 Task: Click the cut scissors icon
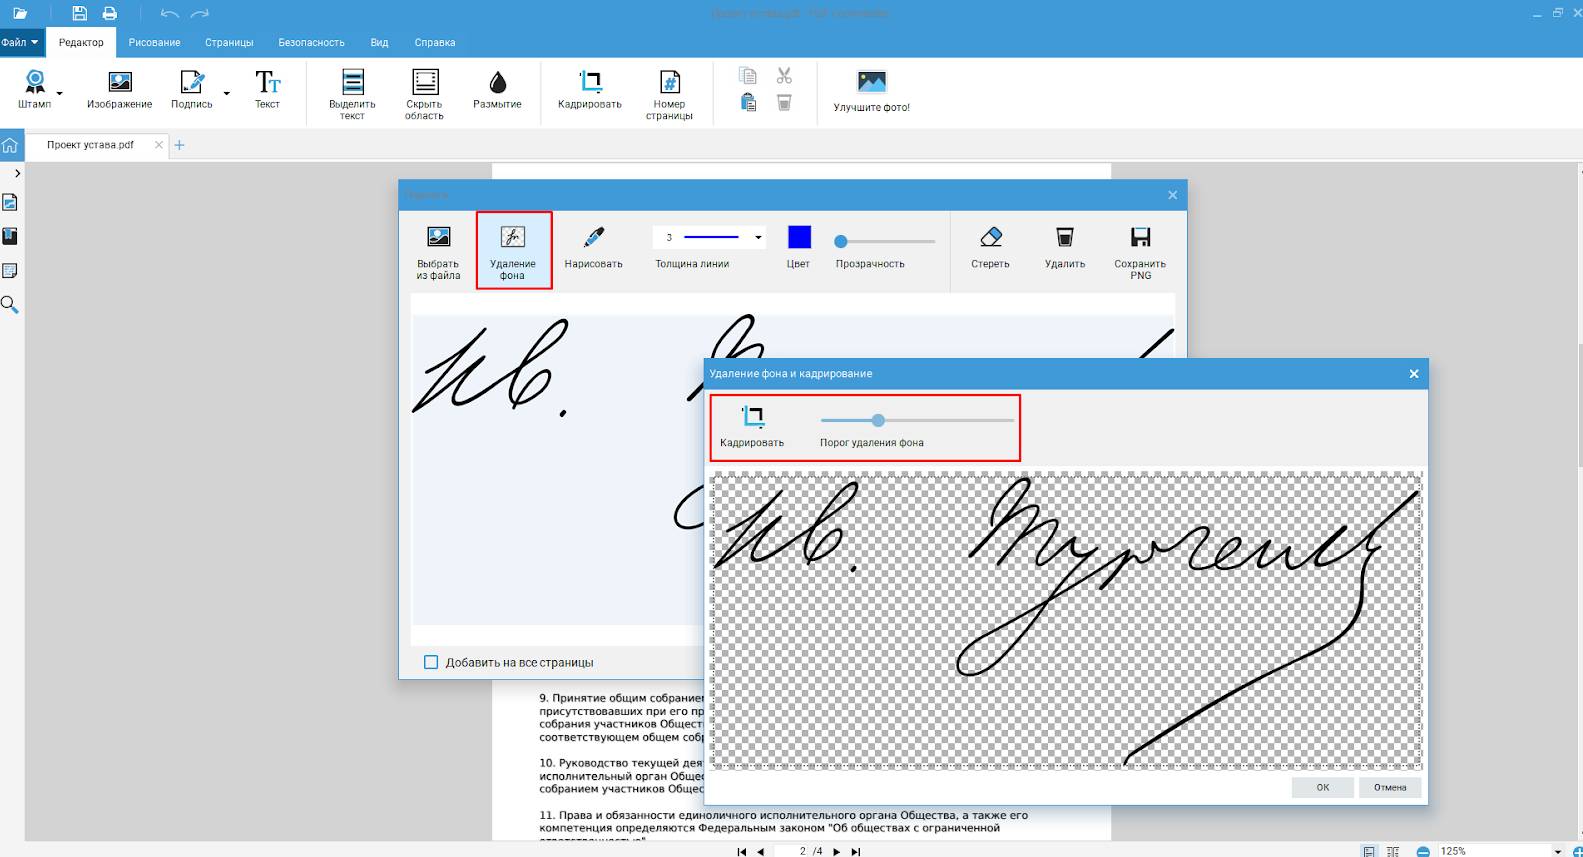[784, 76]
